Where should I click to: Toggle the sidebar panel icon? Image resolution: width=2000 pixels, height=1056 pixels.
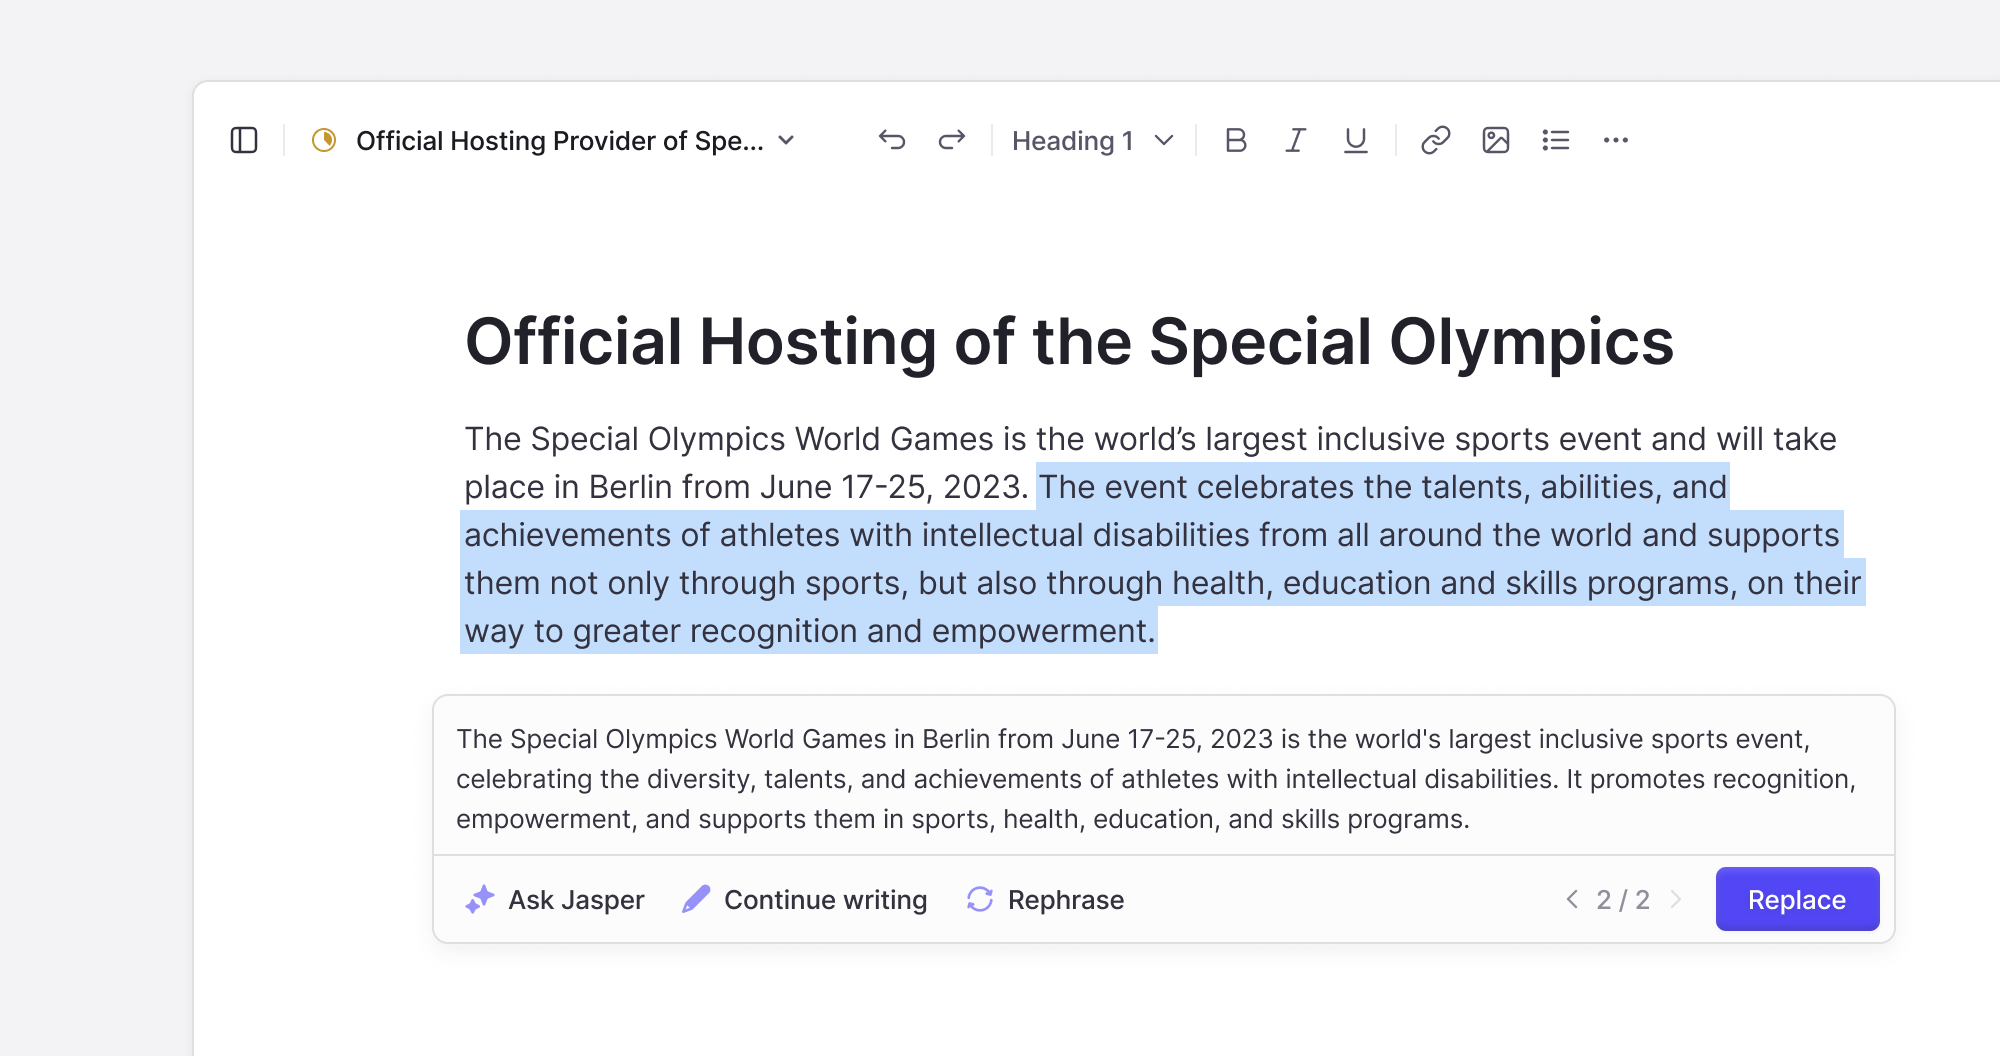coord(244,140)
